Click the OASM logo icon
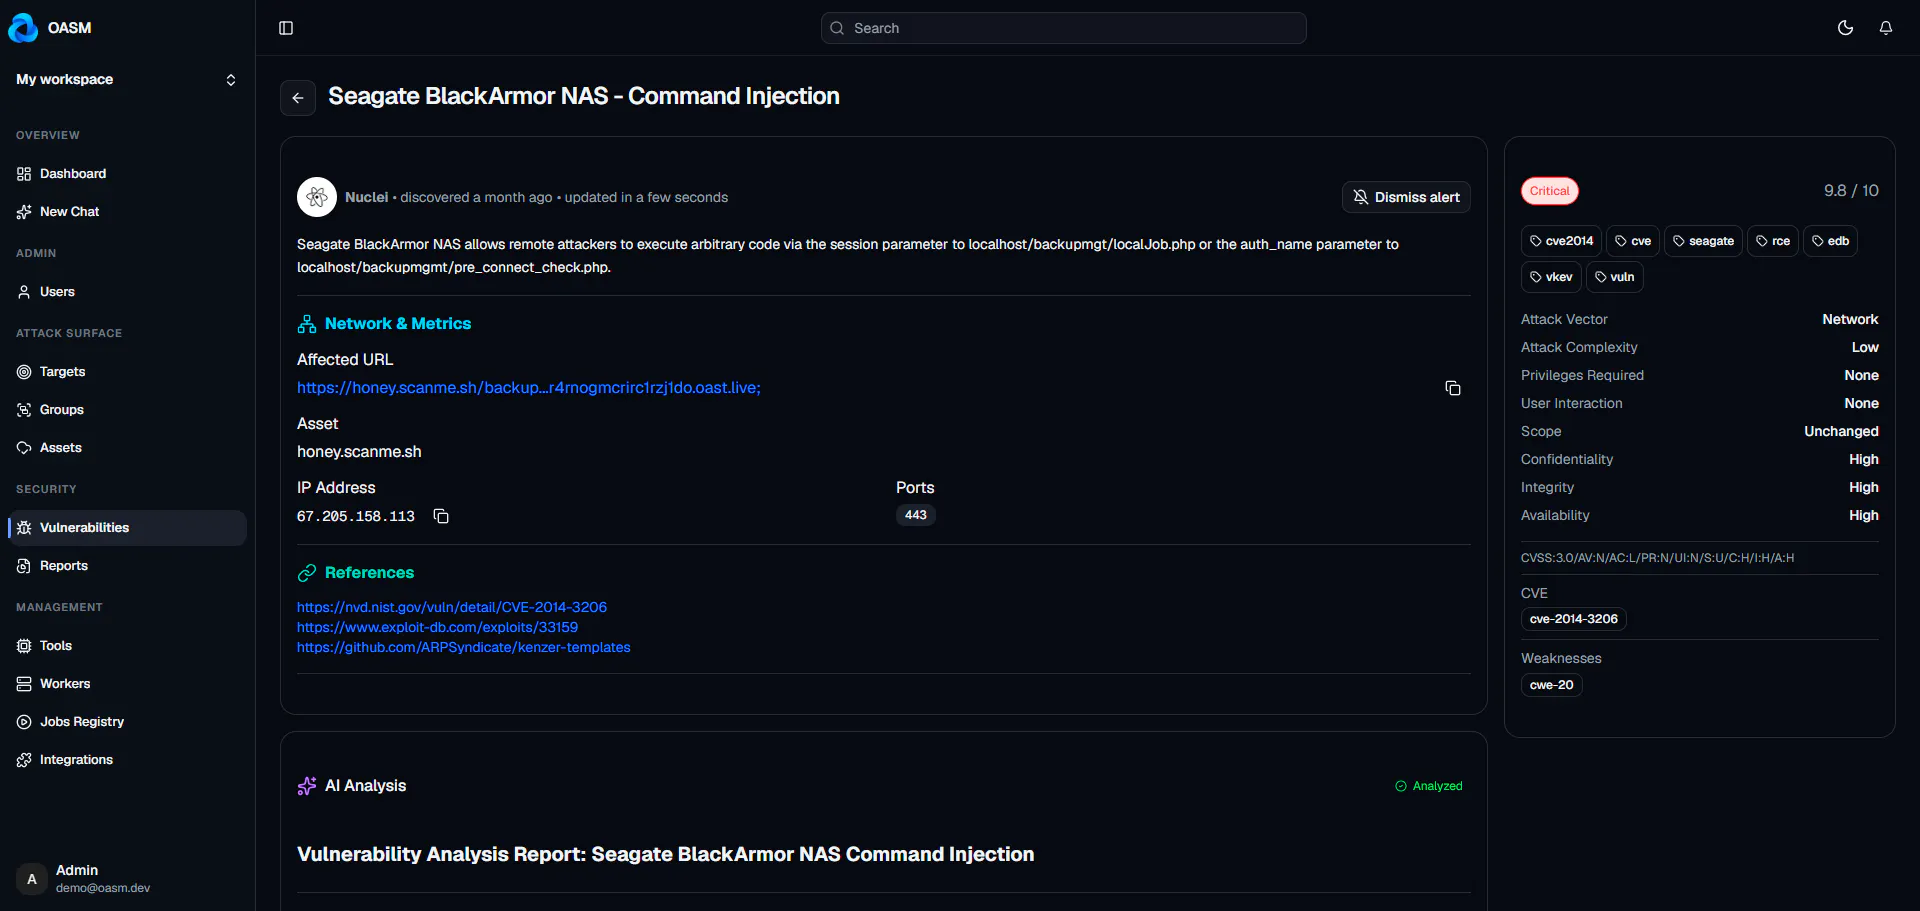Viewport: 1920px width, 911px height. pos(23,28)
